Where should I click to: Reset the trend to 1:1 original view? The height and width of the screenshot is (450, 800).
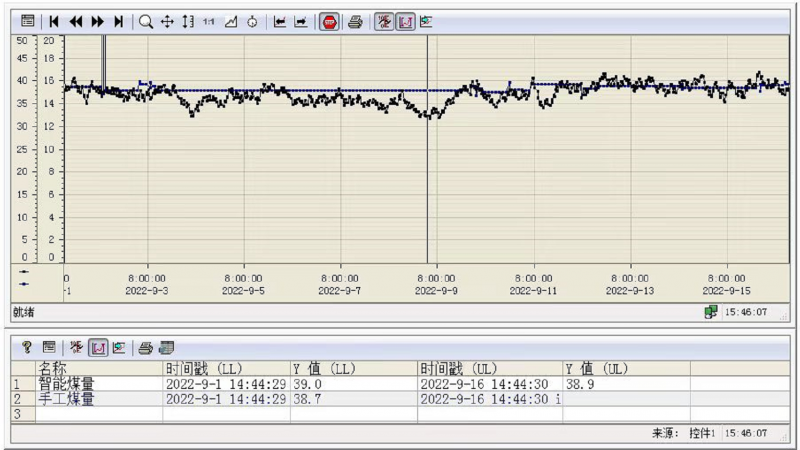(209, 21)
